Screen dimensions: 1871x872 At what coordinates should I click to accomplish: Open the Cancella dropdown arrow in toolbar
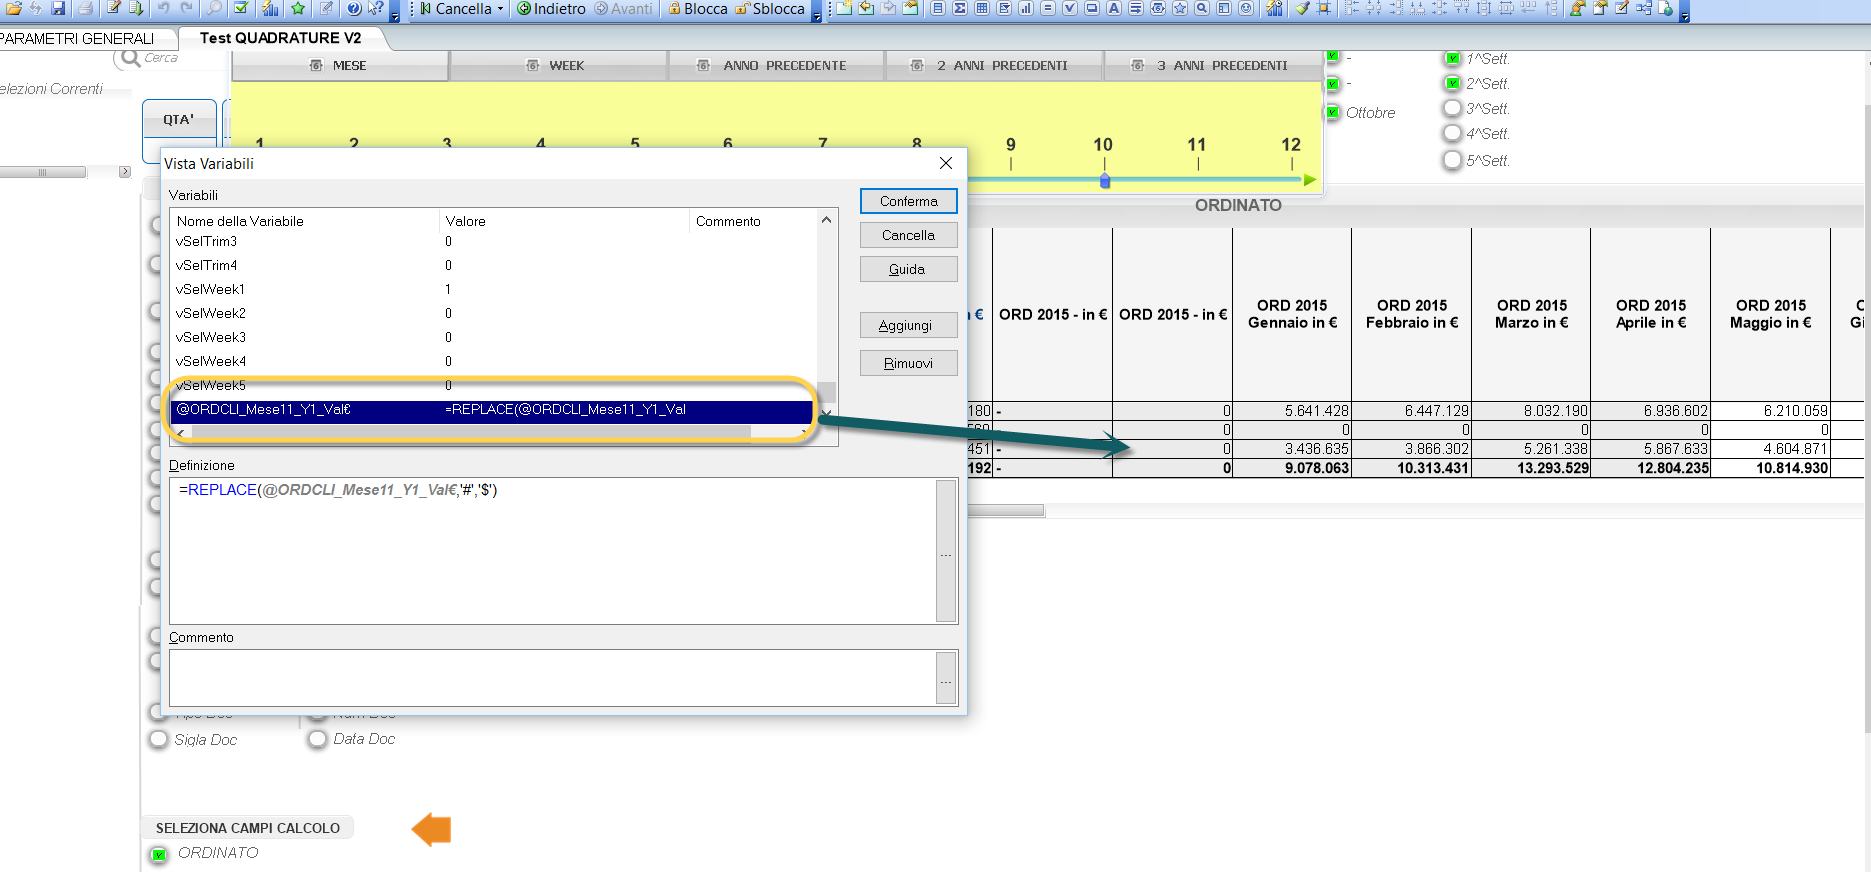500,8
